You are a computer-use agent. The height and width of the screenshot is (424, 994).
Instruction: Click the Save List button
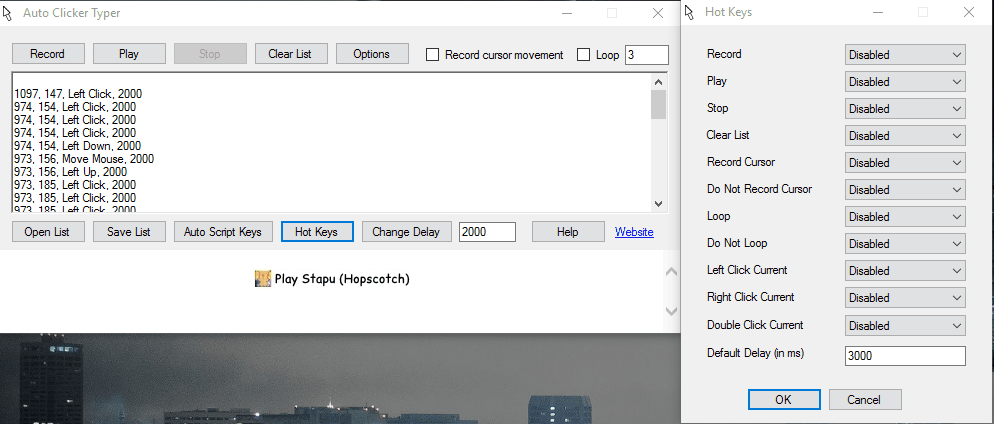point(129,232)
